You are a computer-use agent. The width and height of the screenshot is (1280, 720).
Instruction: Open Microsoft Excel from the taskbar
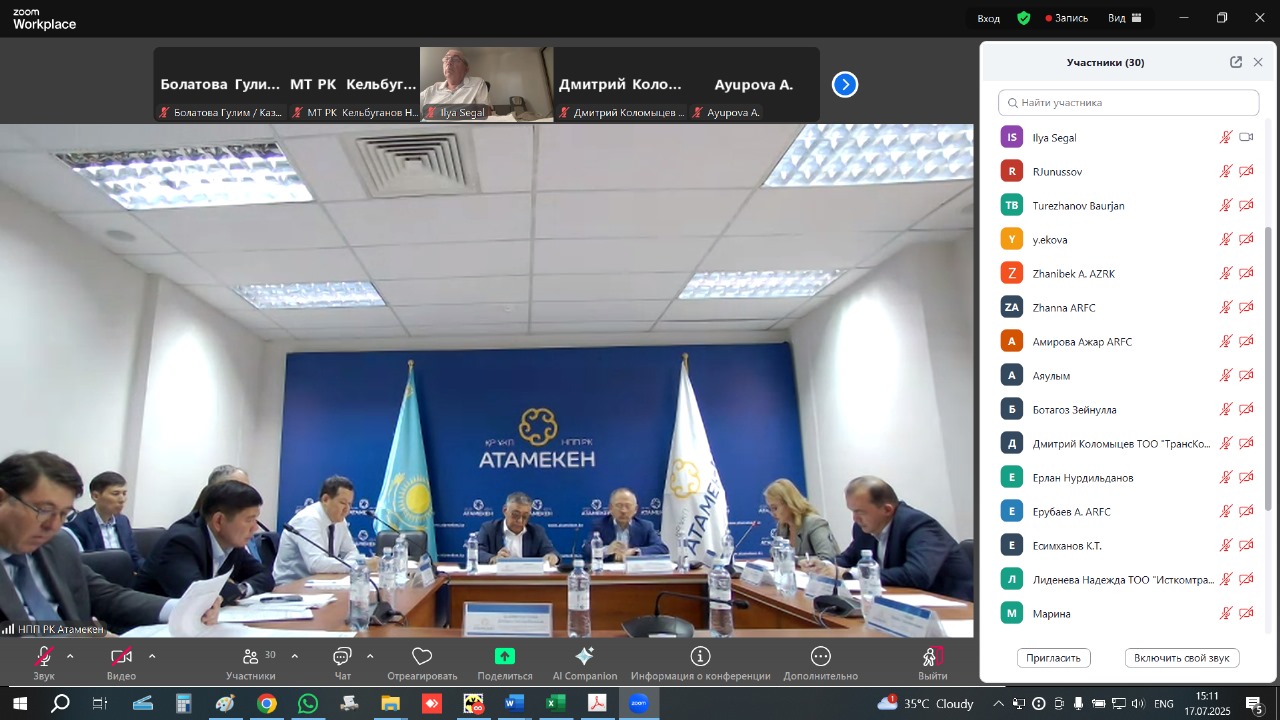(x=555, y=704)
